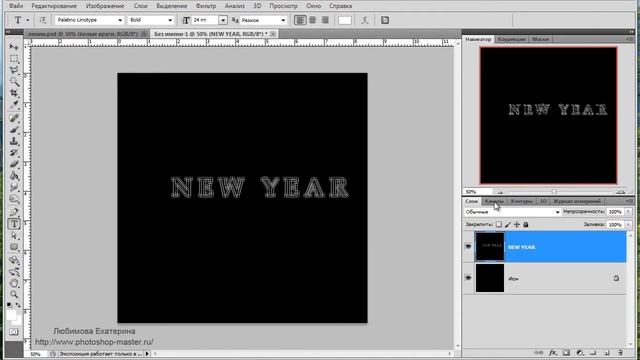
Task: Align text right
Action: click(x=325, y=20)
